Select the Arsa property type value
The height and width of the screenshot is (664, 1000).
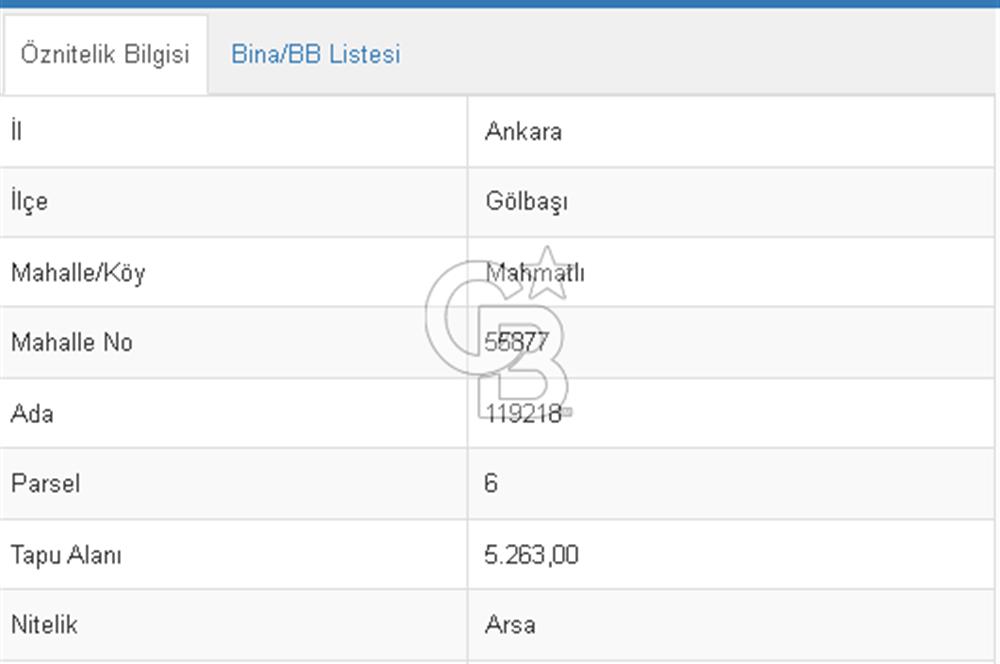click(x=510, y=625)
